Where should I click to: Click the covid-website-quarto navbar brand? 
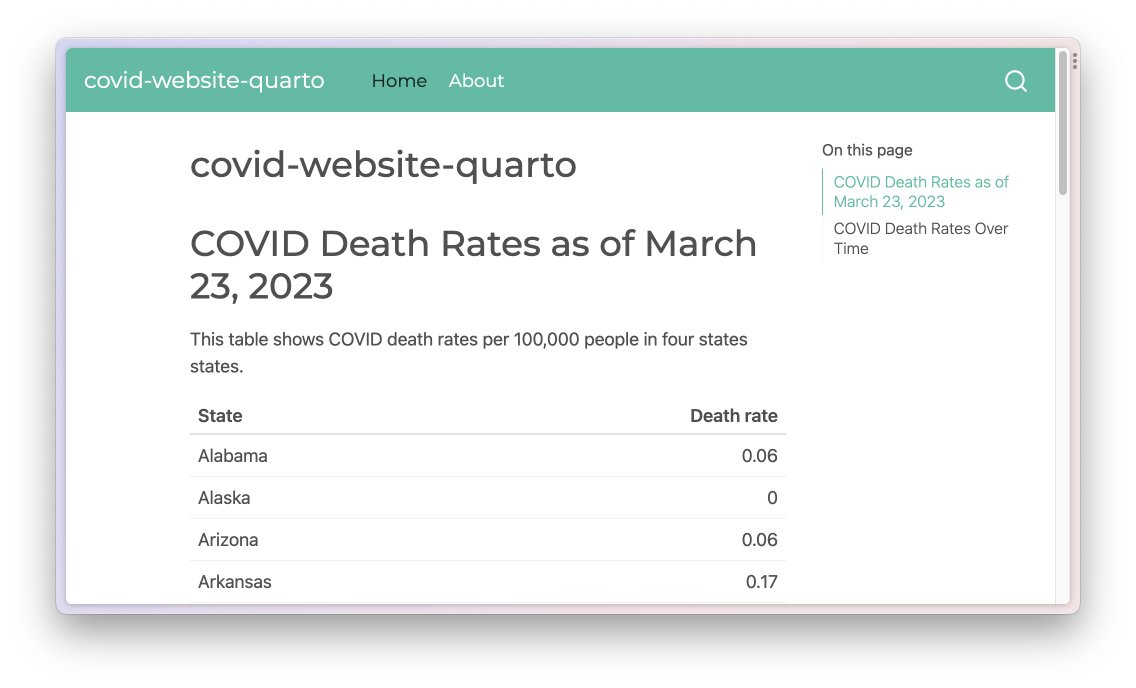click(204, 81)
